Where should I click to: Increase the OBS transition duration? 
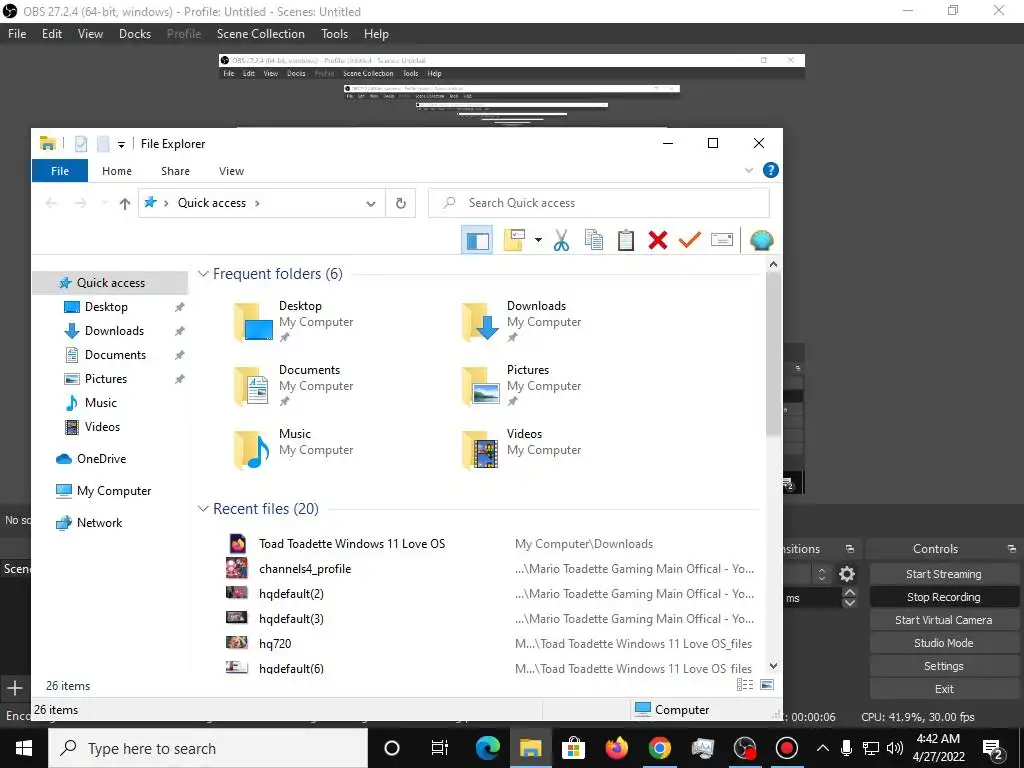[x=850, y=592]
